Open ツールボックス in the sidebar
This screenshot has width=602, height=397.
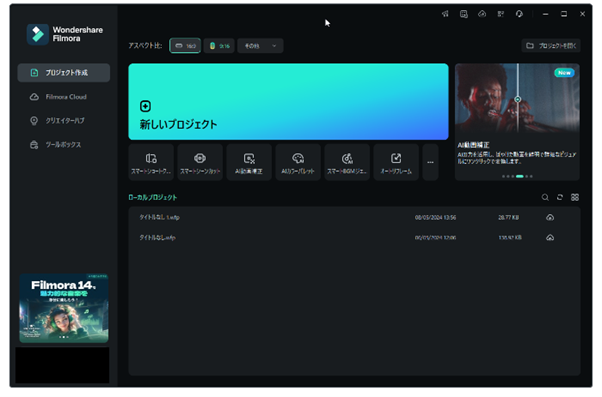(64, 145)
